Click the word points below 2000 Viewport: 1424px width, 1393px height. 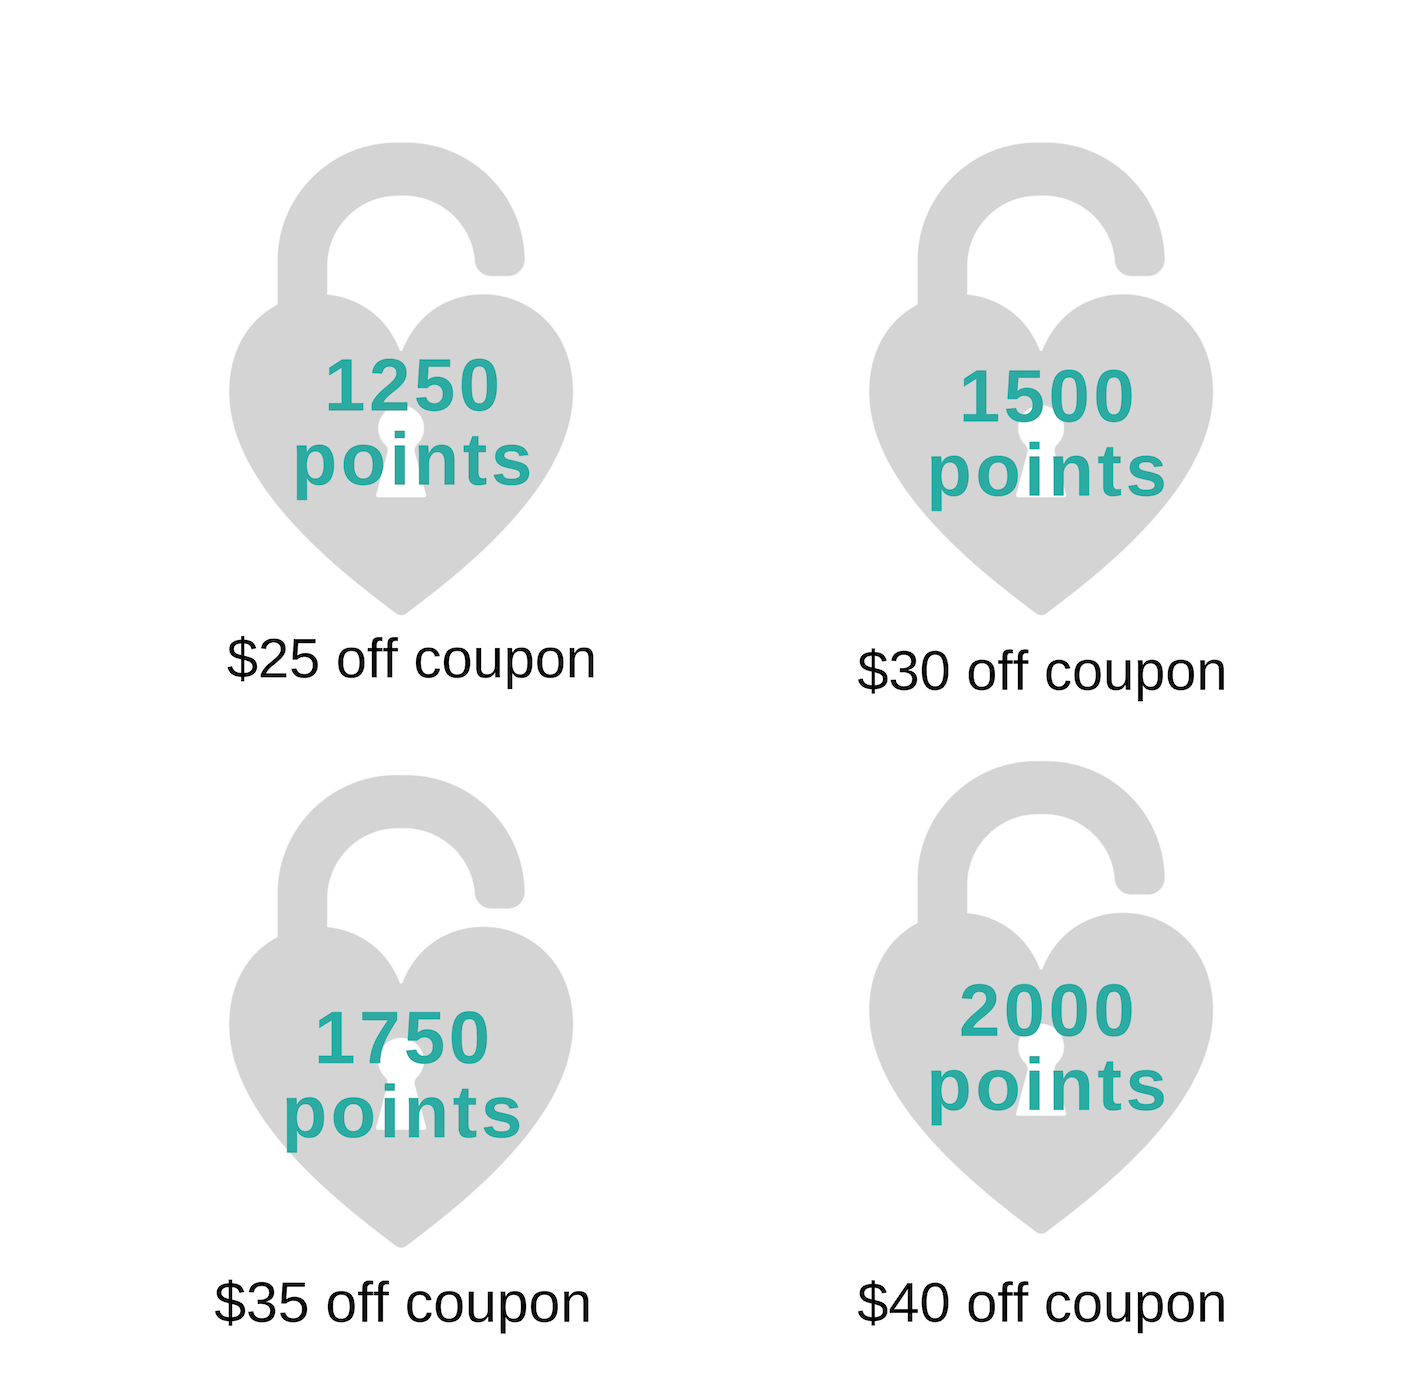pyautogui.click(x=1046, y=1087)
